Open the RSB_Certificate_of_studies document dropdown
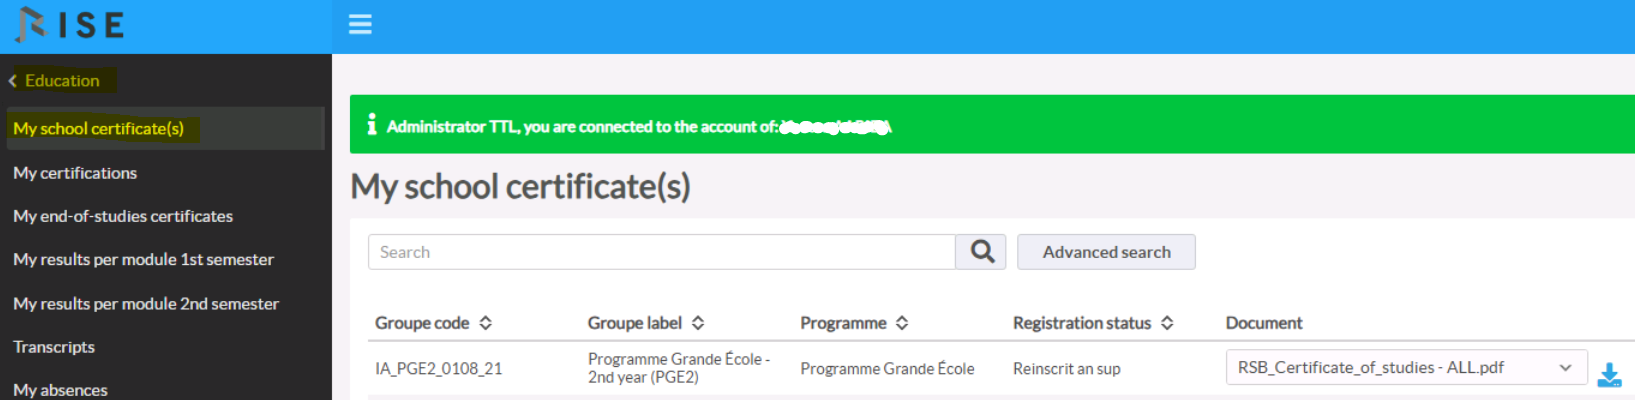1635x400 pixels. coord(1406,368)
